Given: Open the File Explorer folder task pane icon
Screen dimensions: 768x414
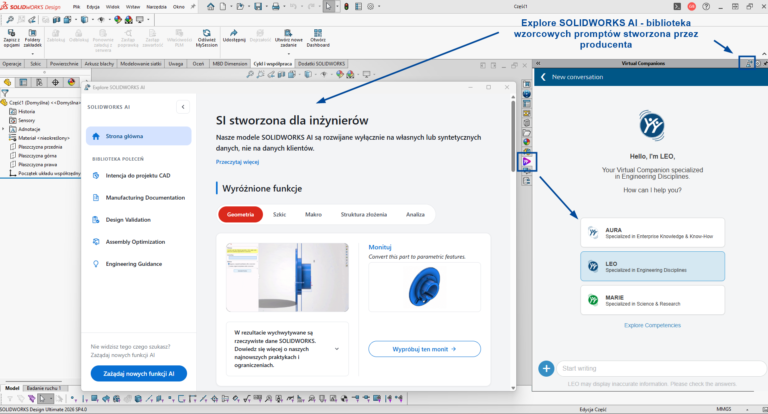Looking at the screenshot, I should point(527,133).
